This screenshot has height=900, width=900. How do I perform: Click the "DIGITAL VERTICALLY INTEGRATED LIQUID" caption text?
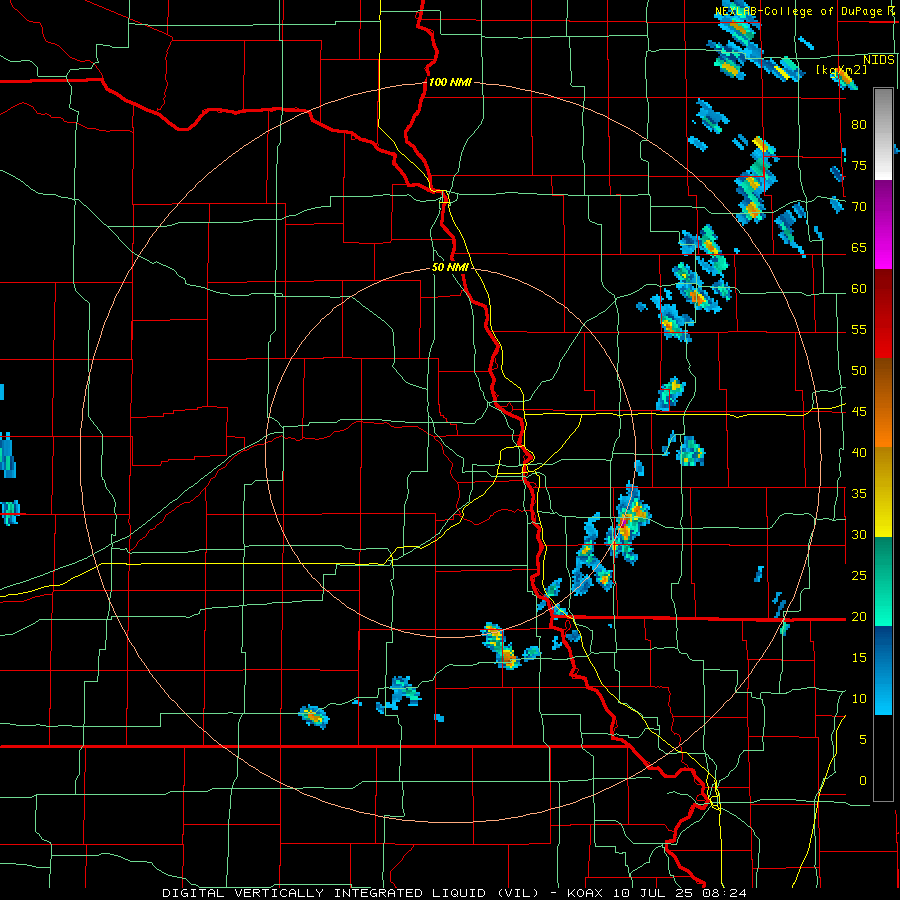tap(325, 893)
